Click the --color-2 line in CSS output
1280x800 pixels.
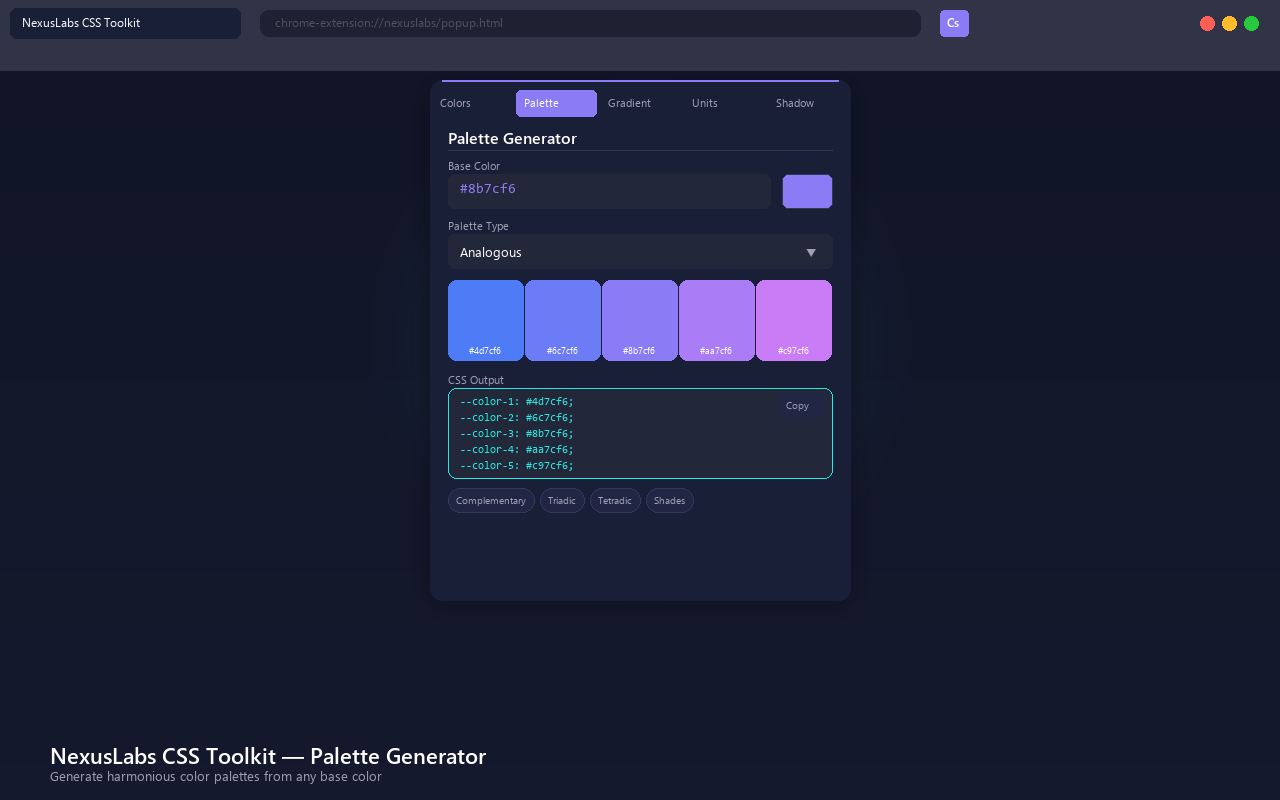point(517,418)
